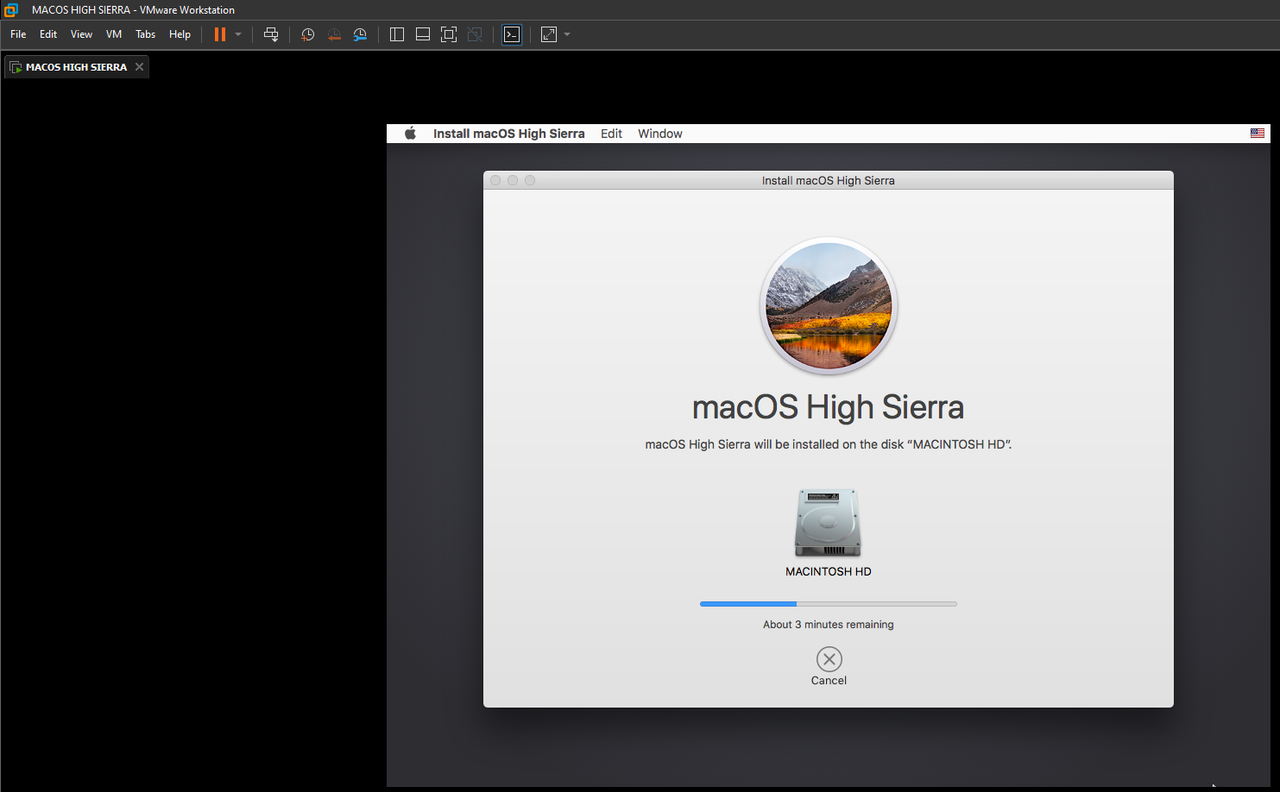This screenshot has width=1280, height=792.
Task: Open the snapshot manager
Action: tap(360, 34)
